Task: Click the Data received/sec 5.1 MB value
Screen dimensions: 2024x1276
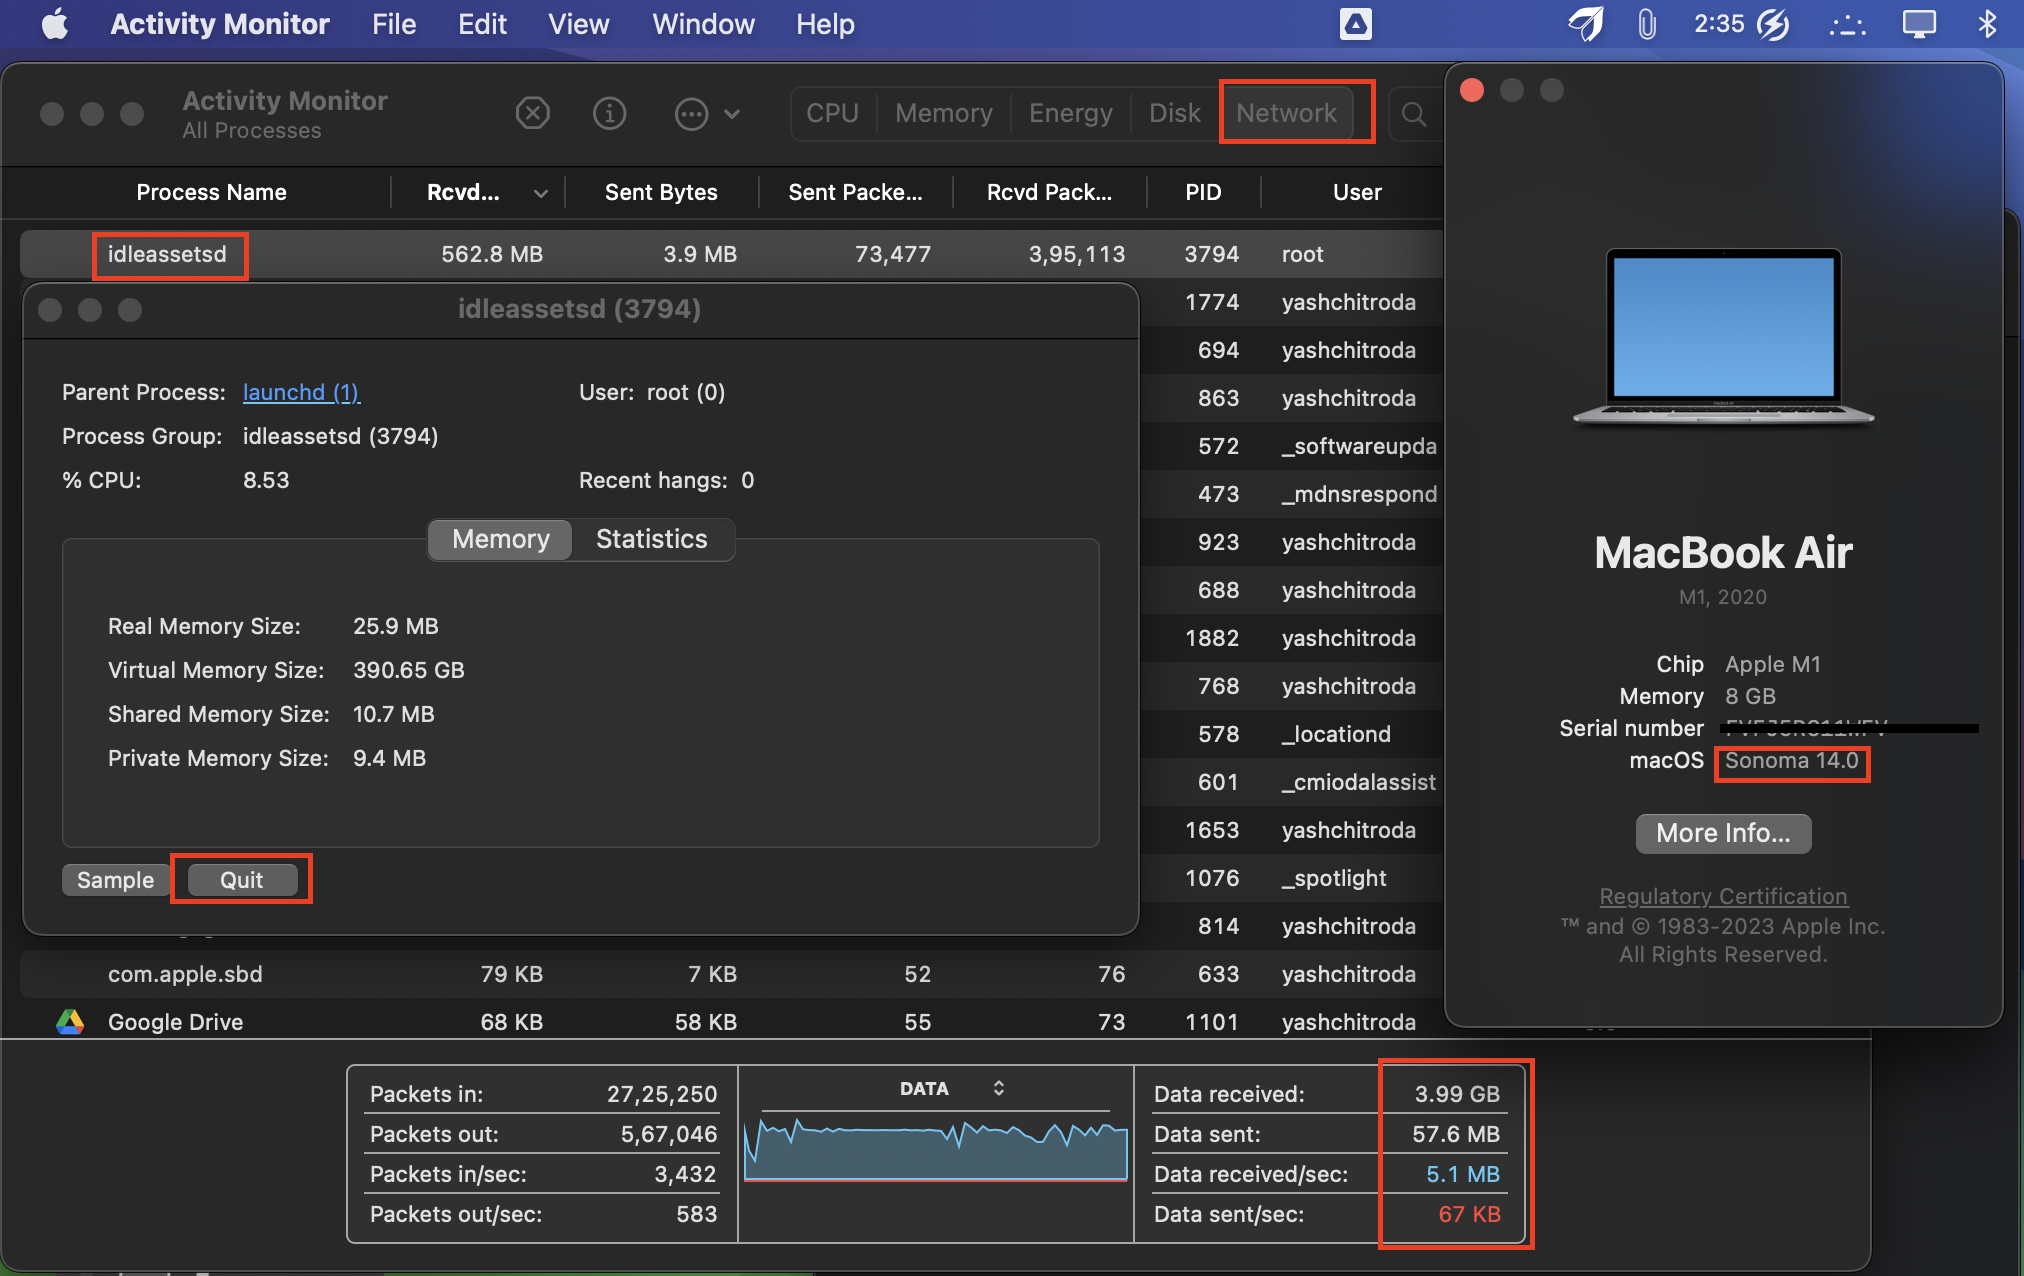Action: (1463, 1174)
